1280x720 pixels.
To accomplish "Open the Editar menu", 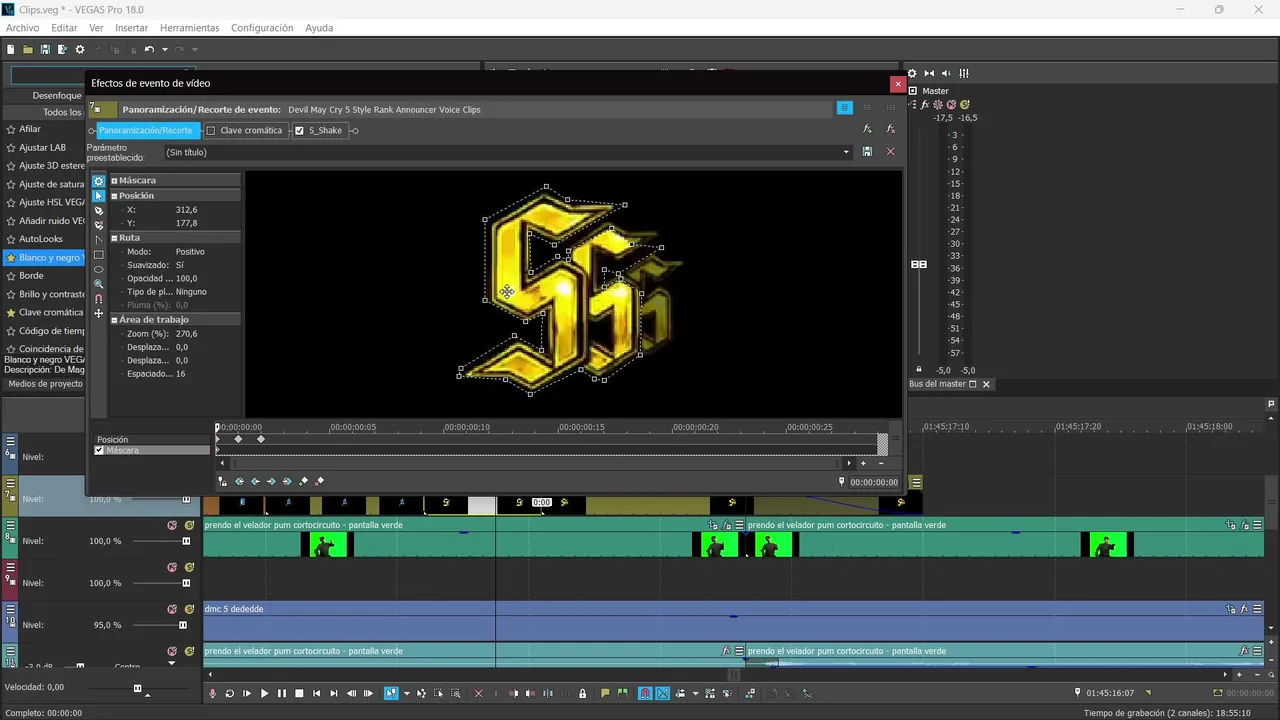I will click(x=64, y=28).
